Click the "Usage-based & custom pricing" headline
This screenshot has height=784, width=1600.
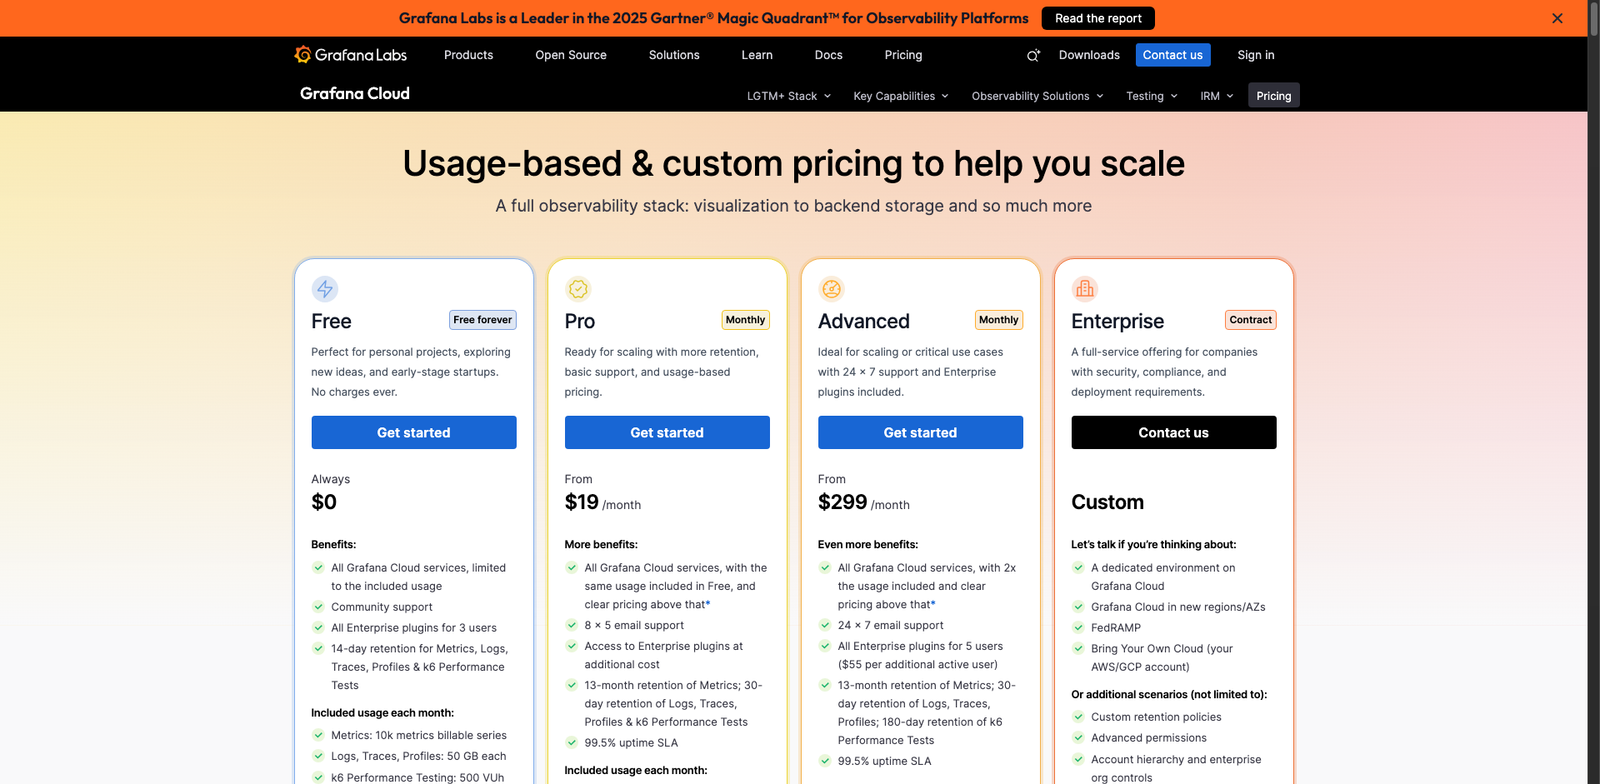pyautogui.click(x=794, y=163)
